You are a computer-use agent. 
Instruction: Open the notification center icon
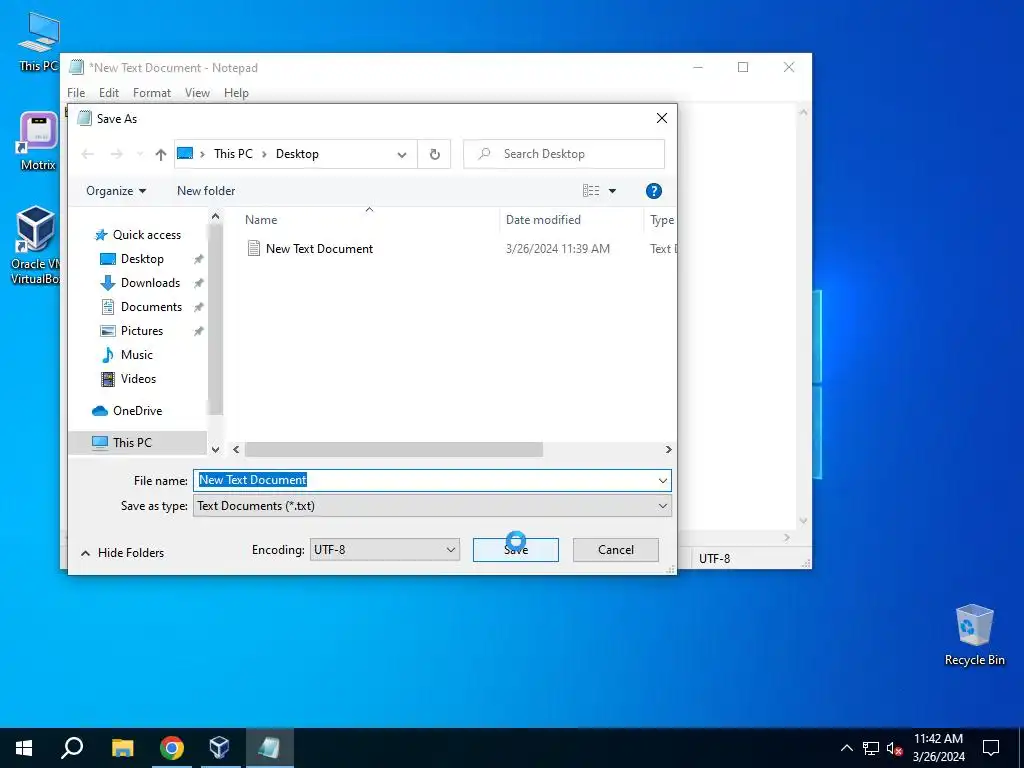click(991, 748)
